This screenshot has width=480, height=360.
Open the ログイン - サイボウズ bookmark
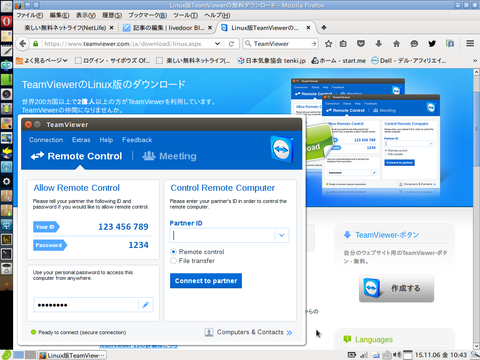pos(112,60)
